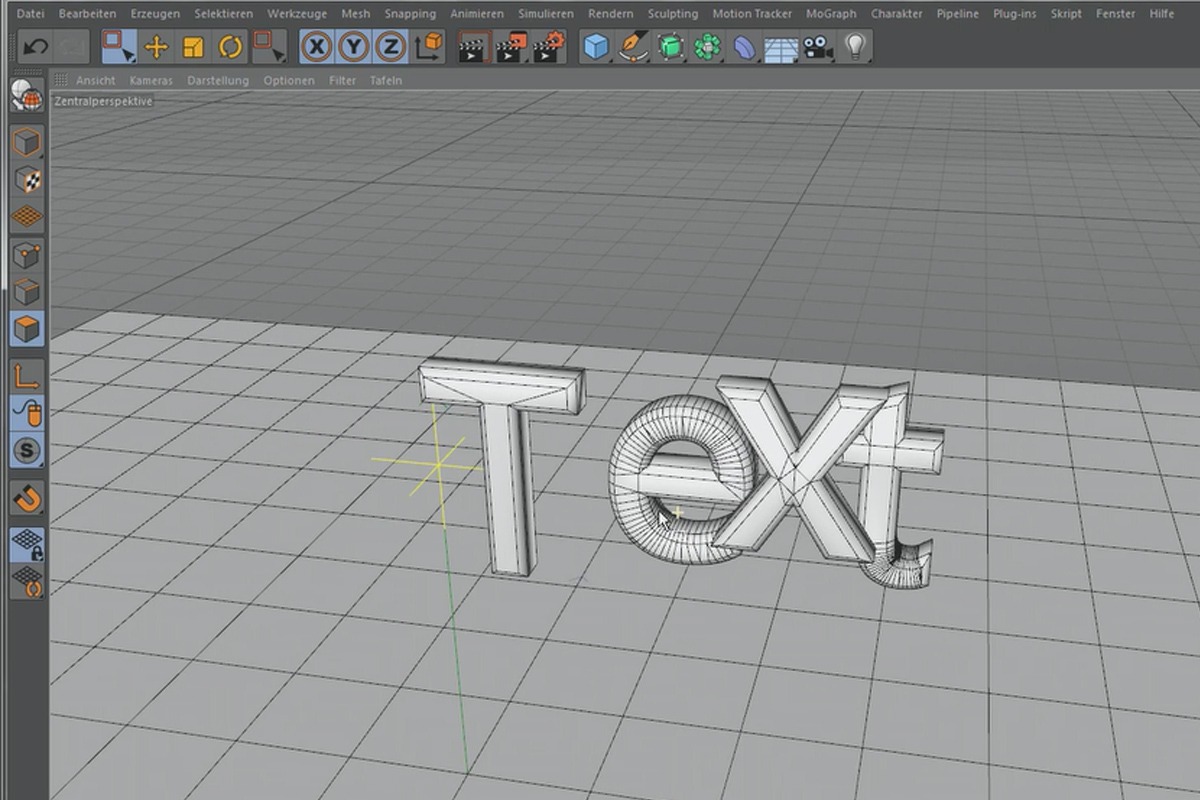Switch to Workplane mode orange grid
The image size is (1200, 800).
coord(27,217)
